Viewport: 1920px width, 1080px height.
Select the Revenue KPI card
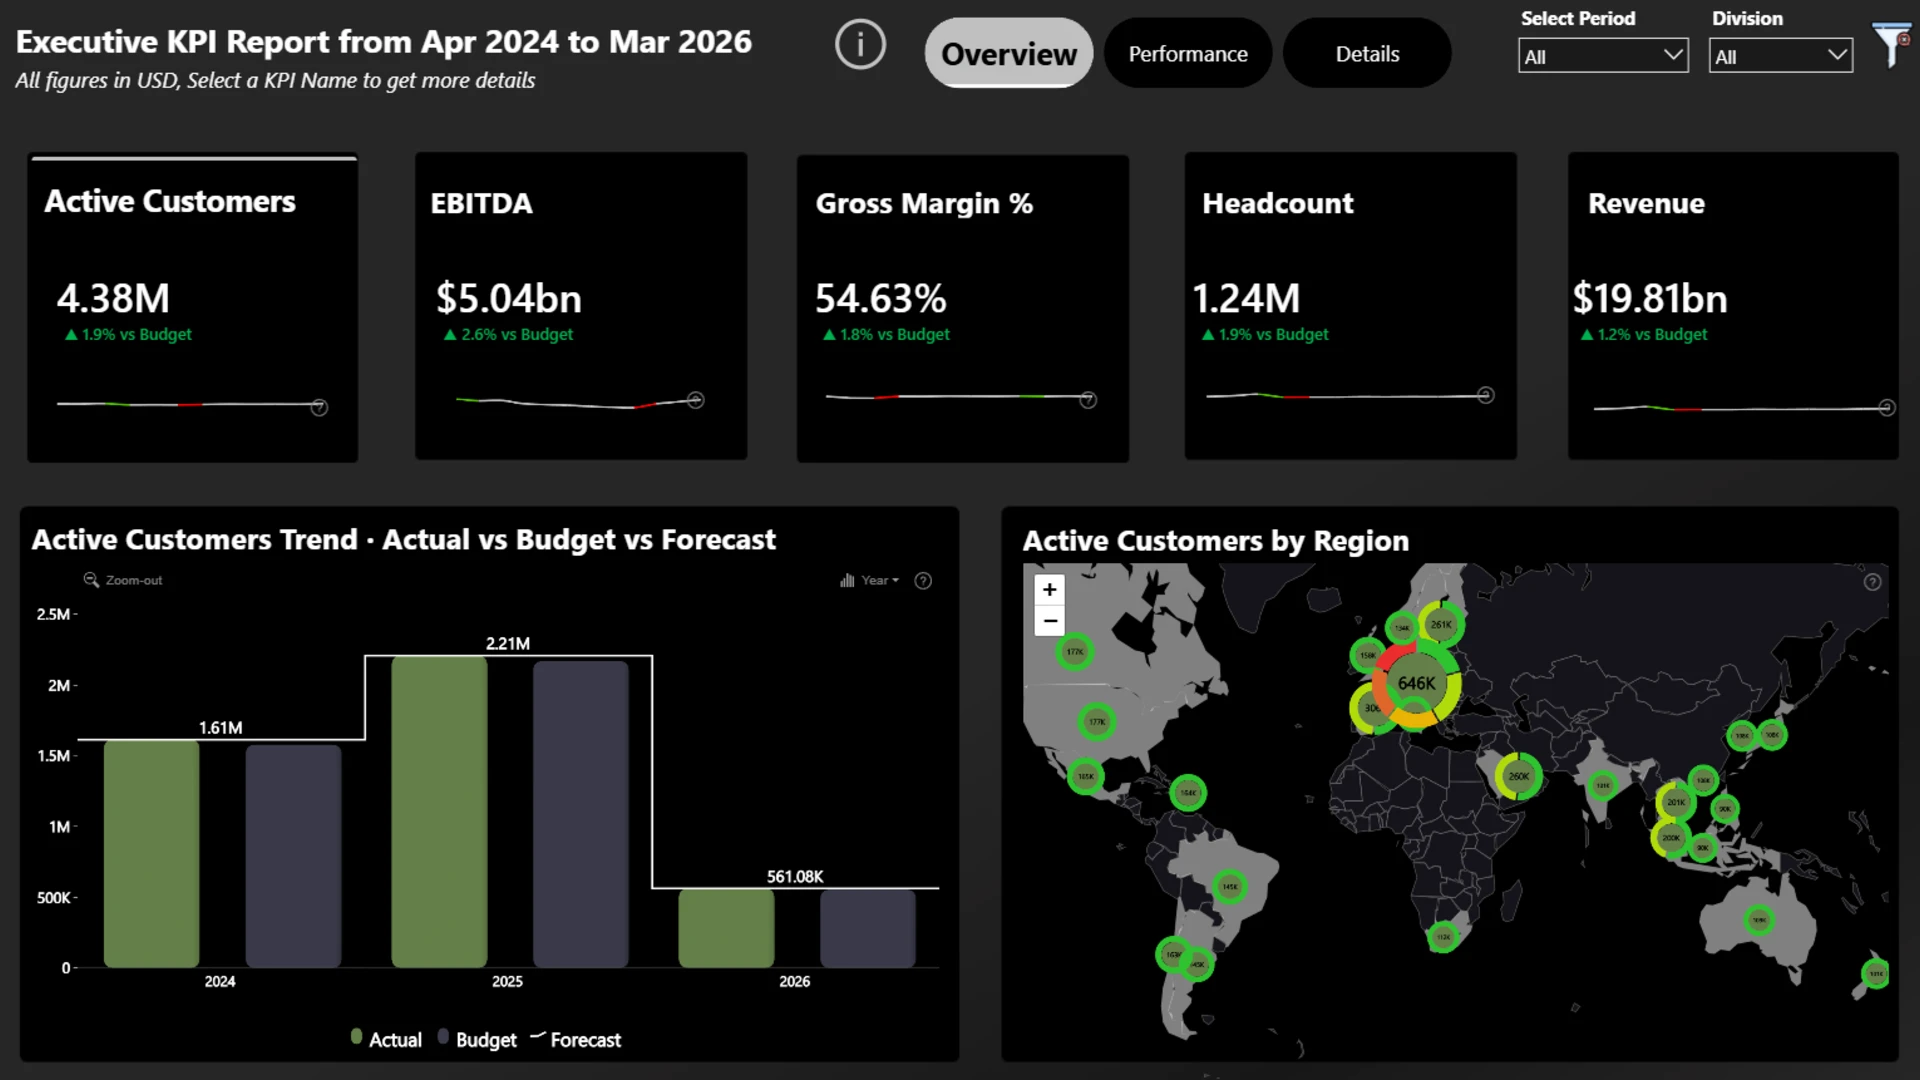1732,305
